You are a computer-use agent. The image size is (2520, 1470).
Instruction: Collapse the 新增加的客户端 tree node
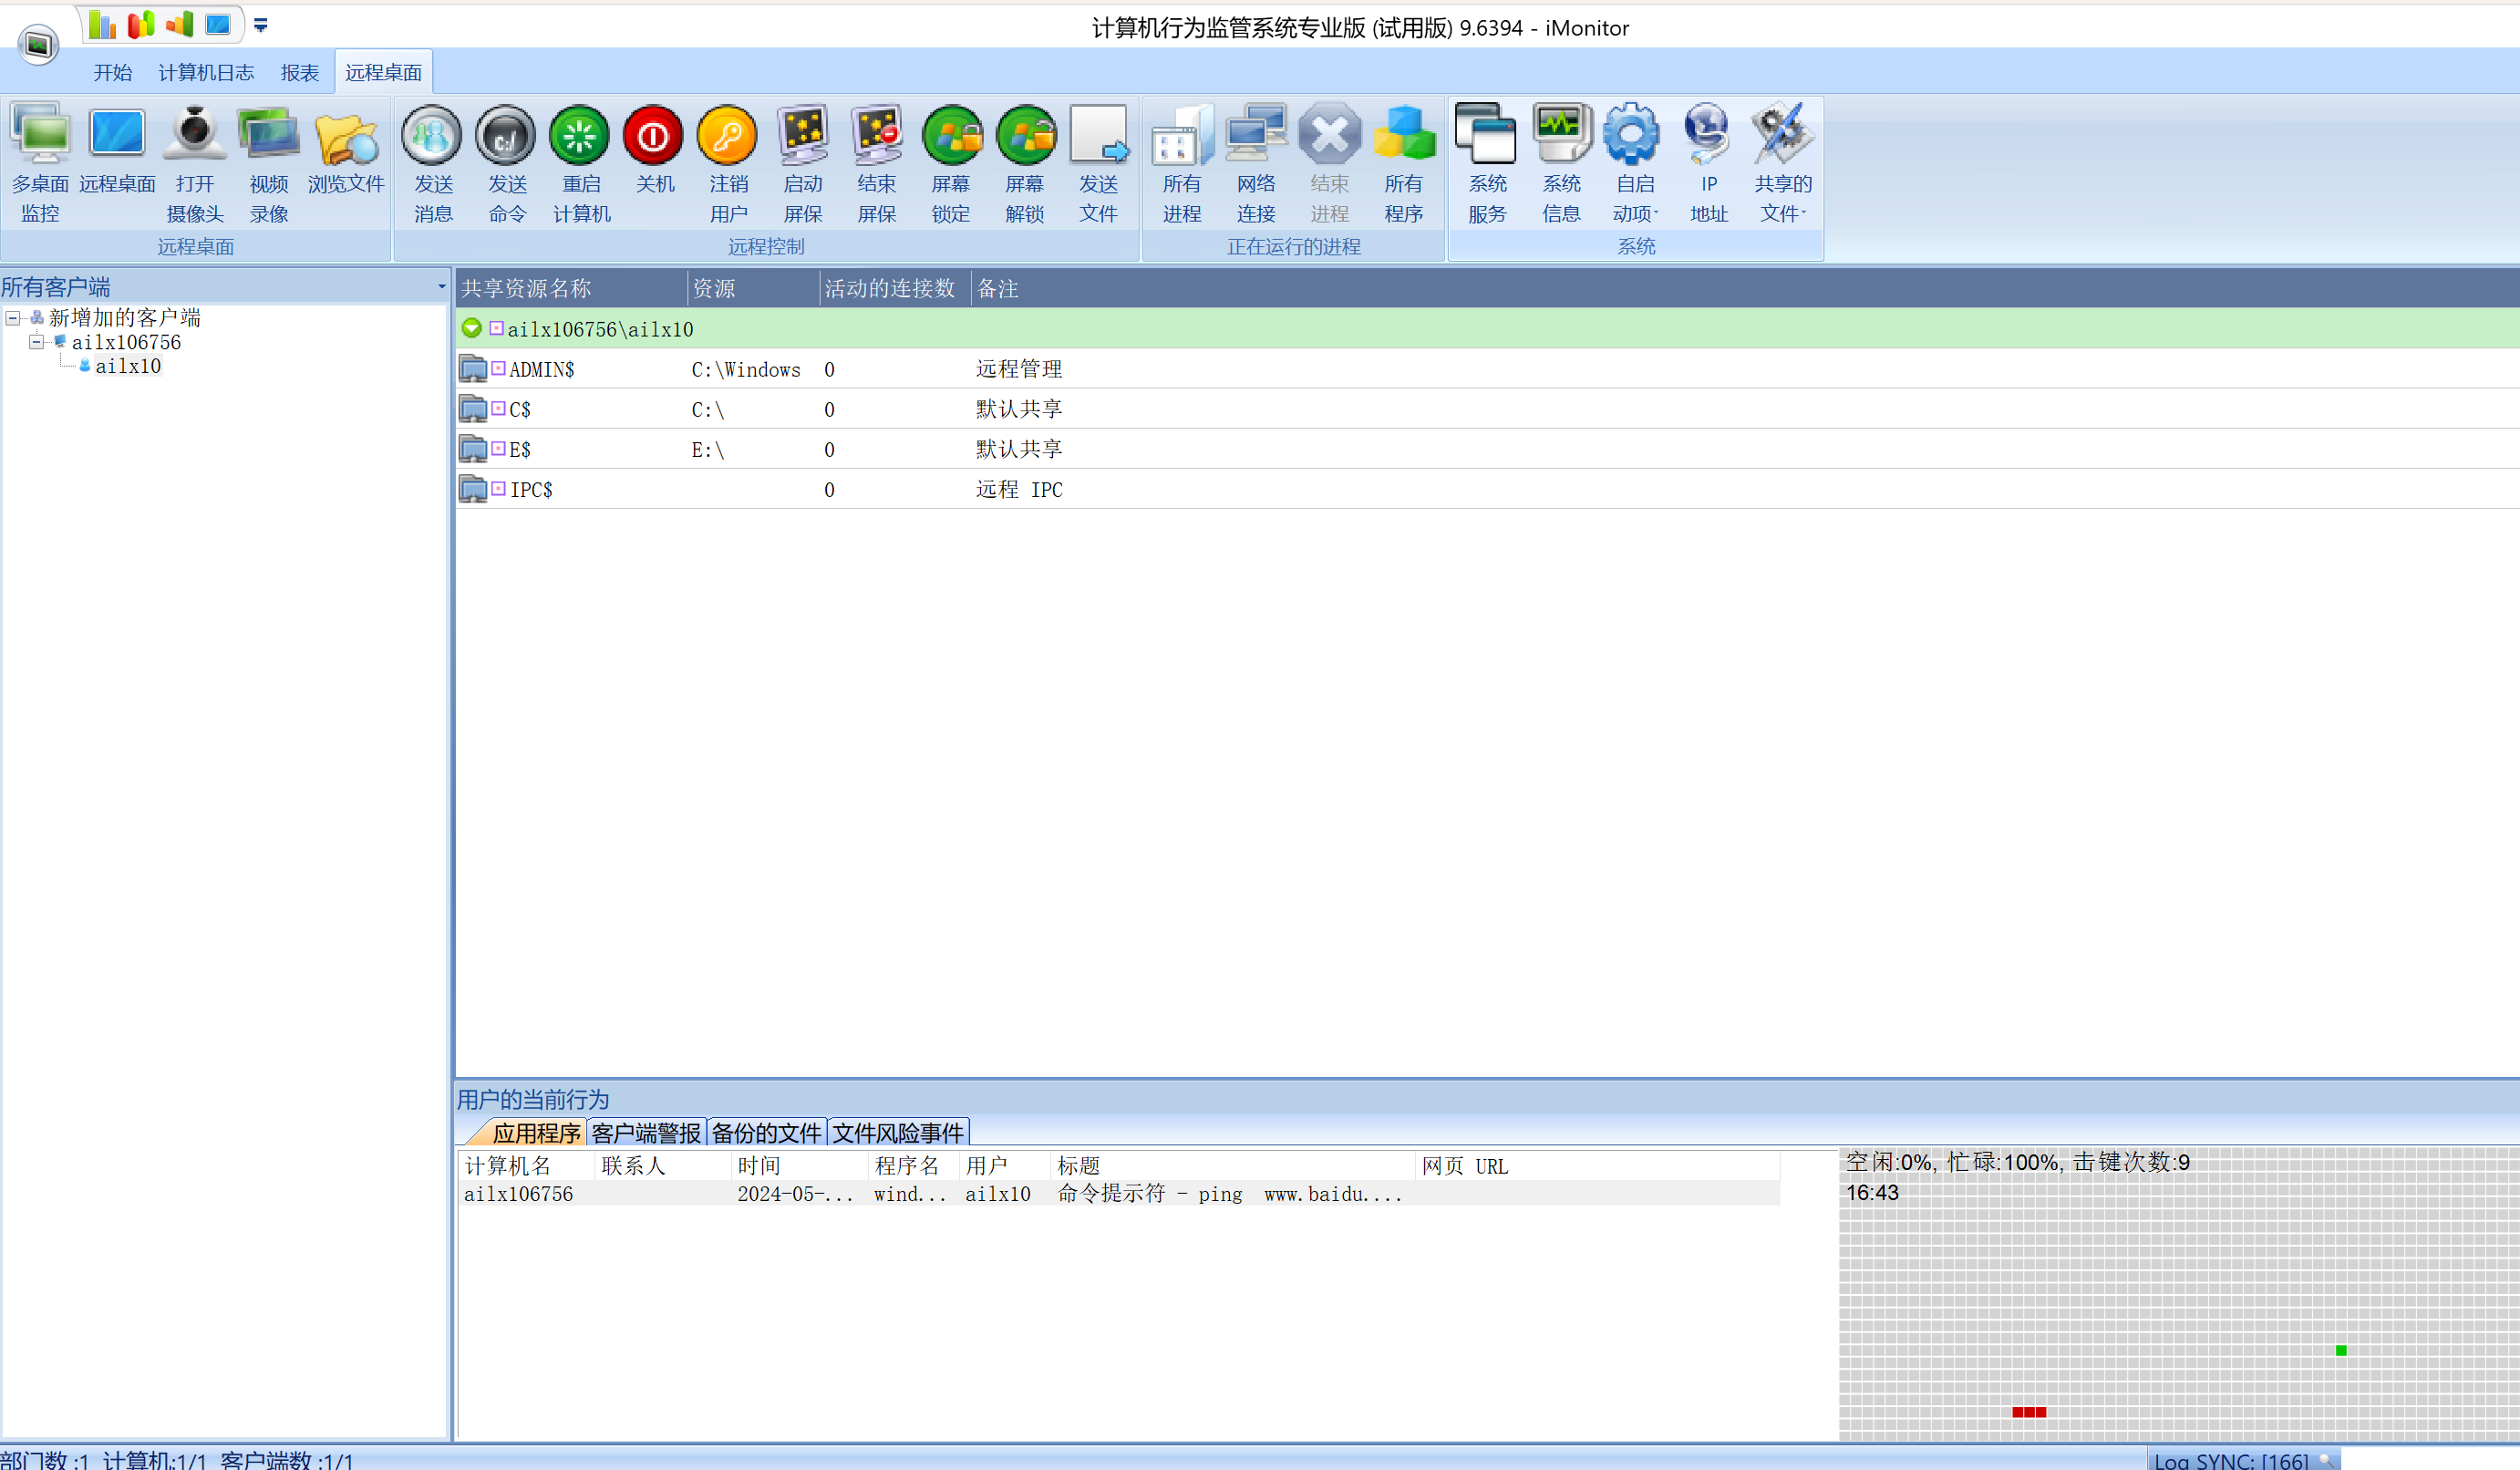(13, 318)
